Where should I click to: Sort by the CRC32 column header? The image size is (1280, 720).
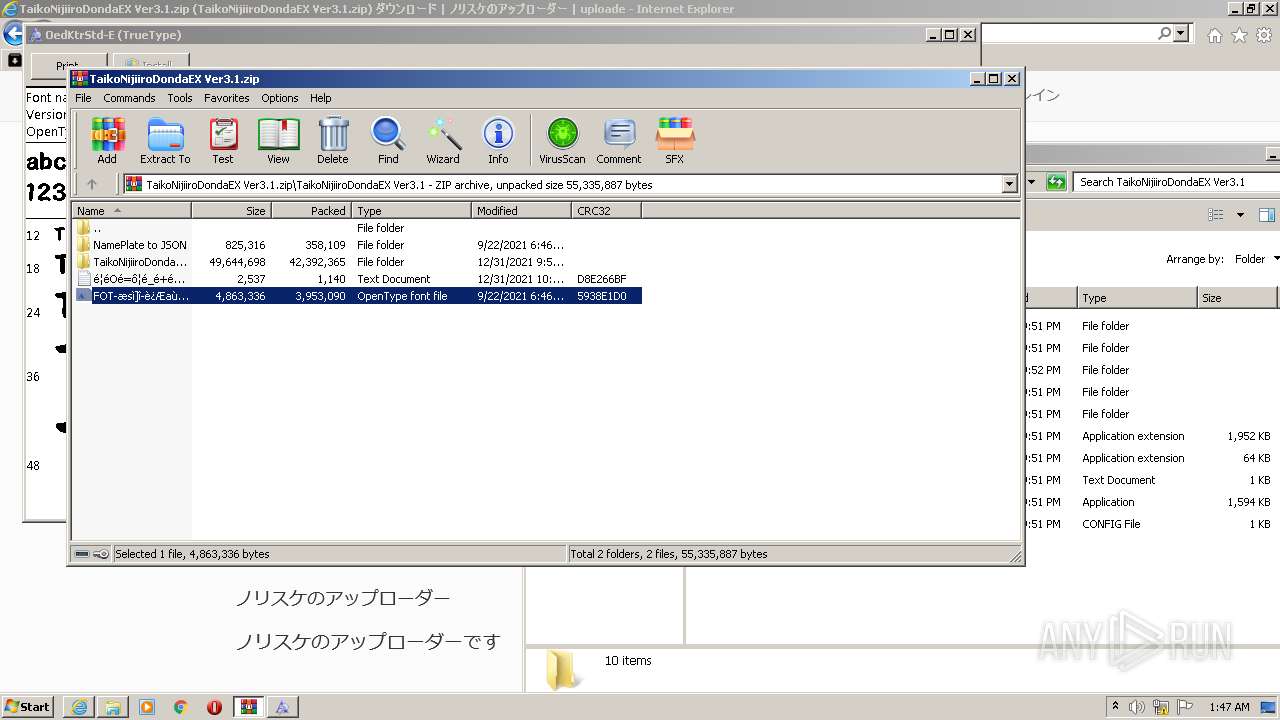[x=606, y=211]
